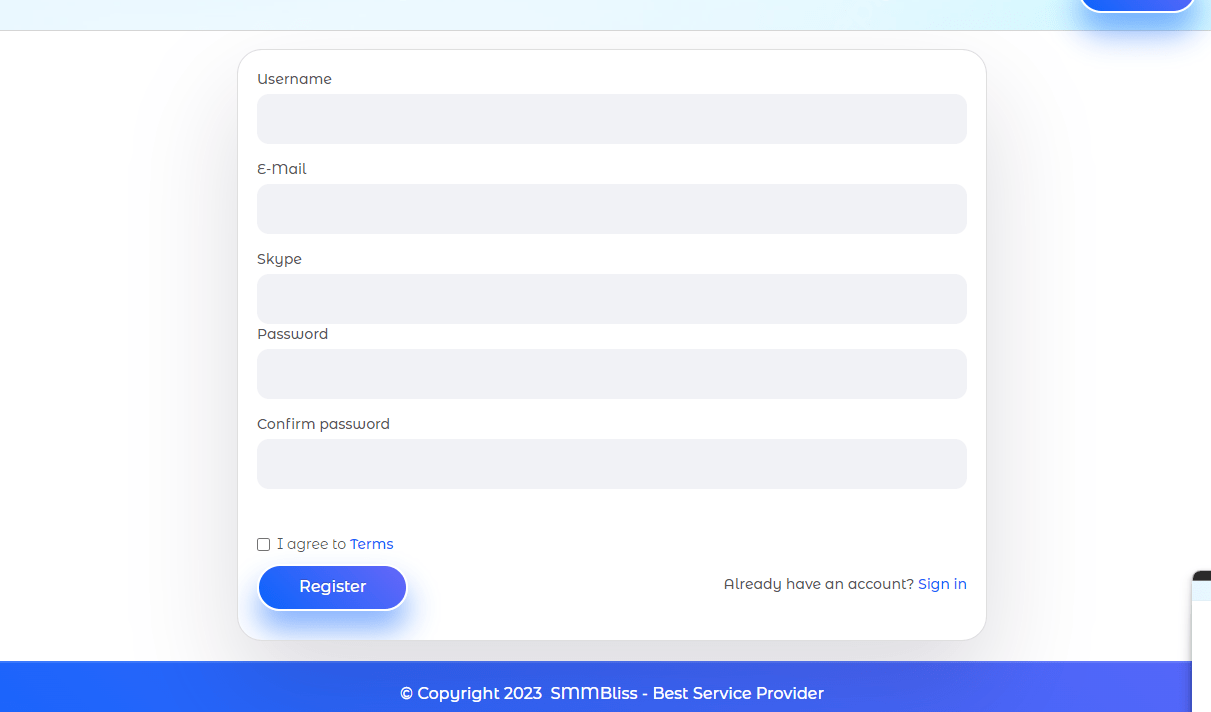Click the Username label text
Image resolution: width=1211 pixels, height=712 pixels.
pyautogui.click(x=294, y=79)
